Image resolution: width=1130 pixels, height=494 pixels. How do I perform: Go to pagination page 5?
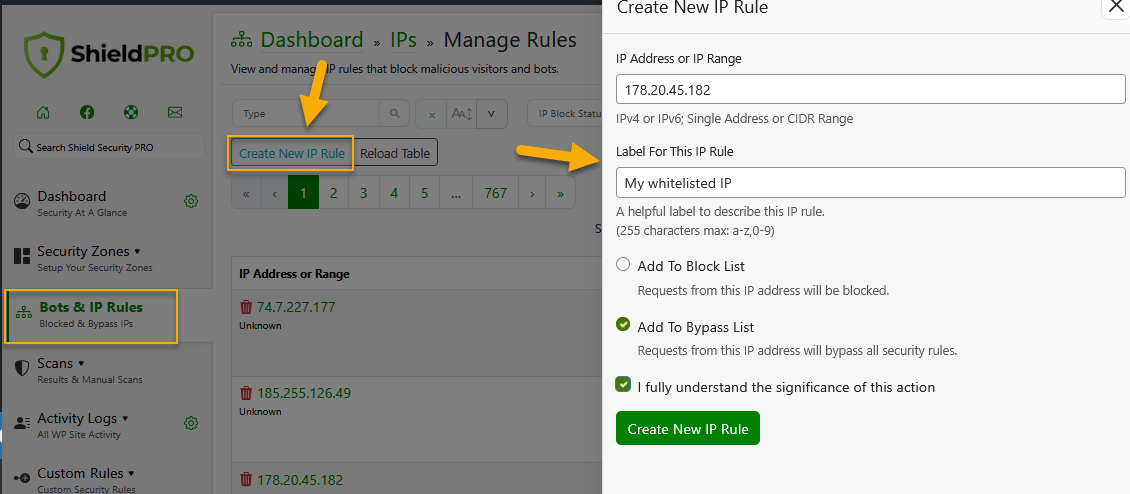(424, 193)
